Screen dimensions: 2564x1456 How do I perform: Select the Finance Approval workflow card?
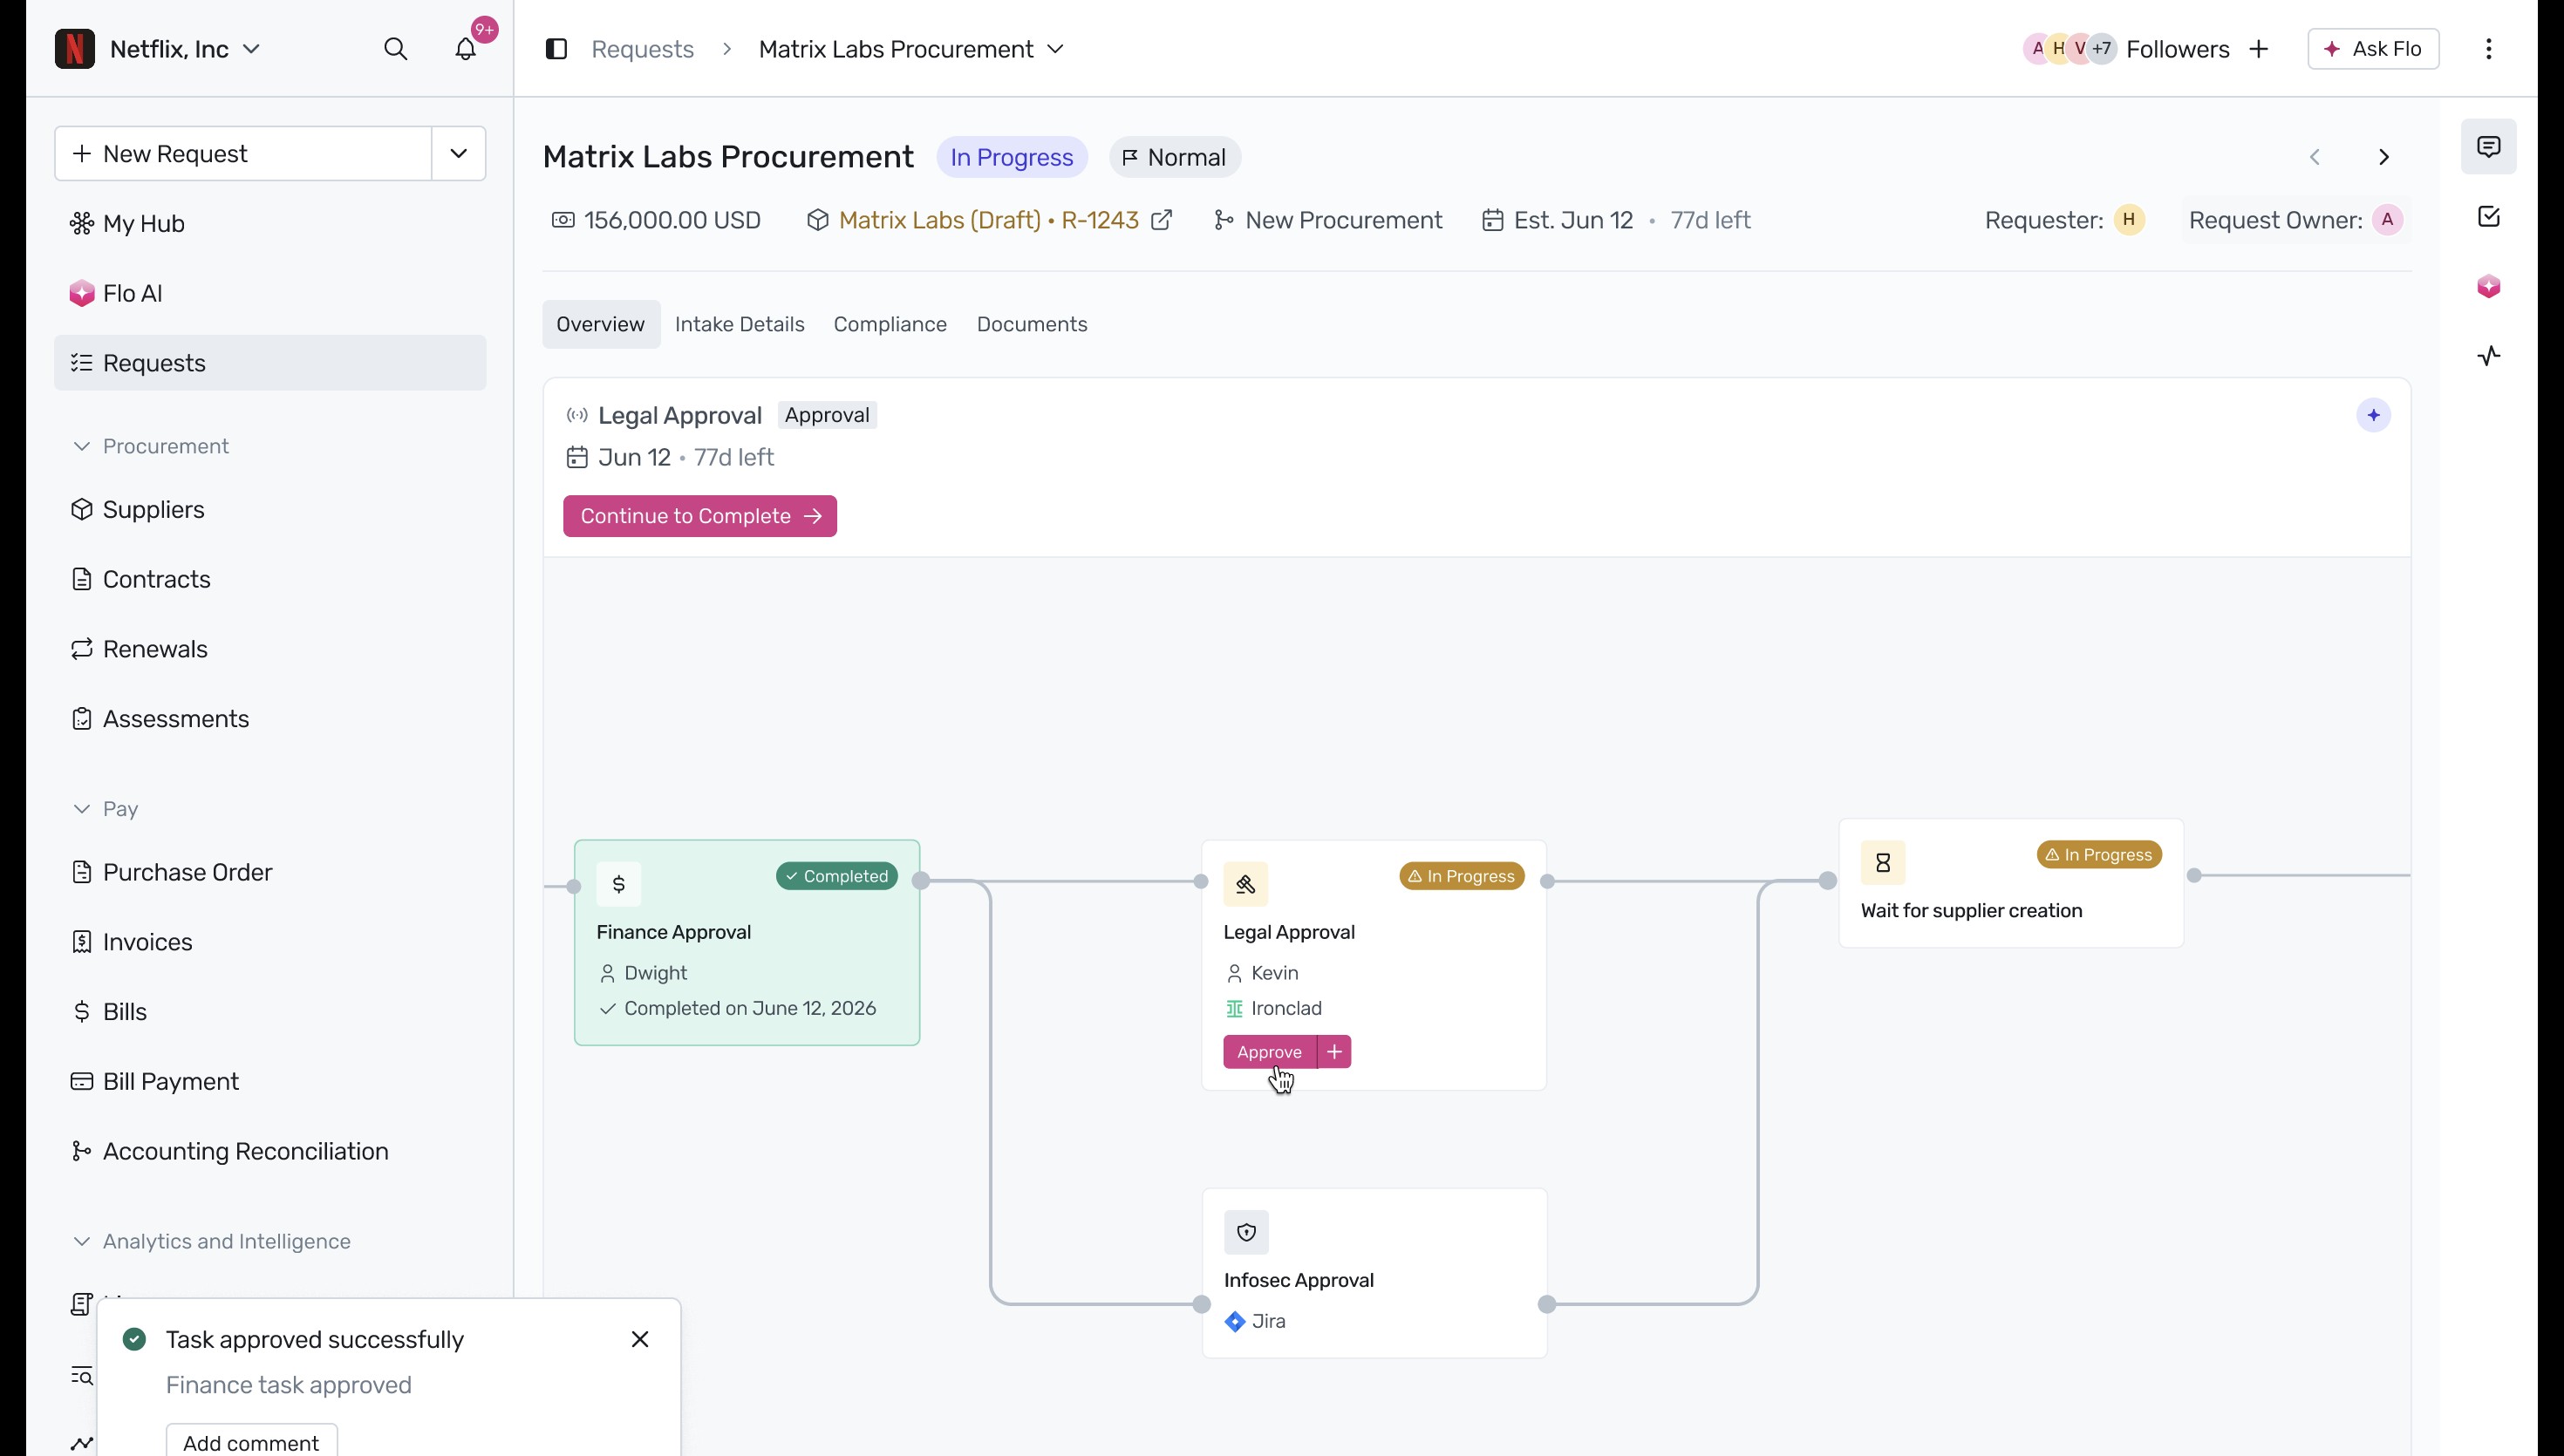pyautogui.click(x=747, y=943)
